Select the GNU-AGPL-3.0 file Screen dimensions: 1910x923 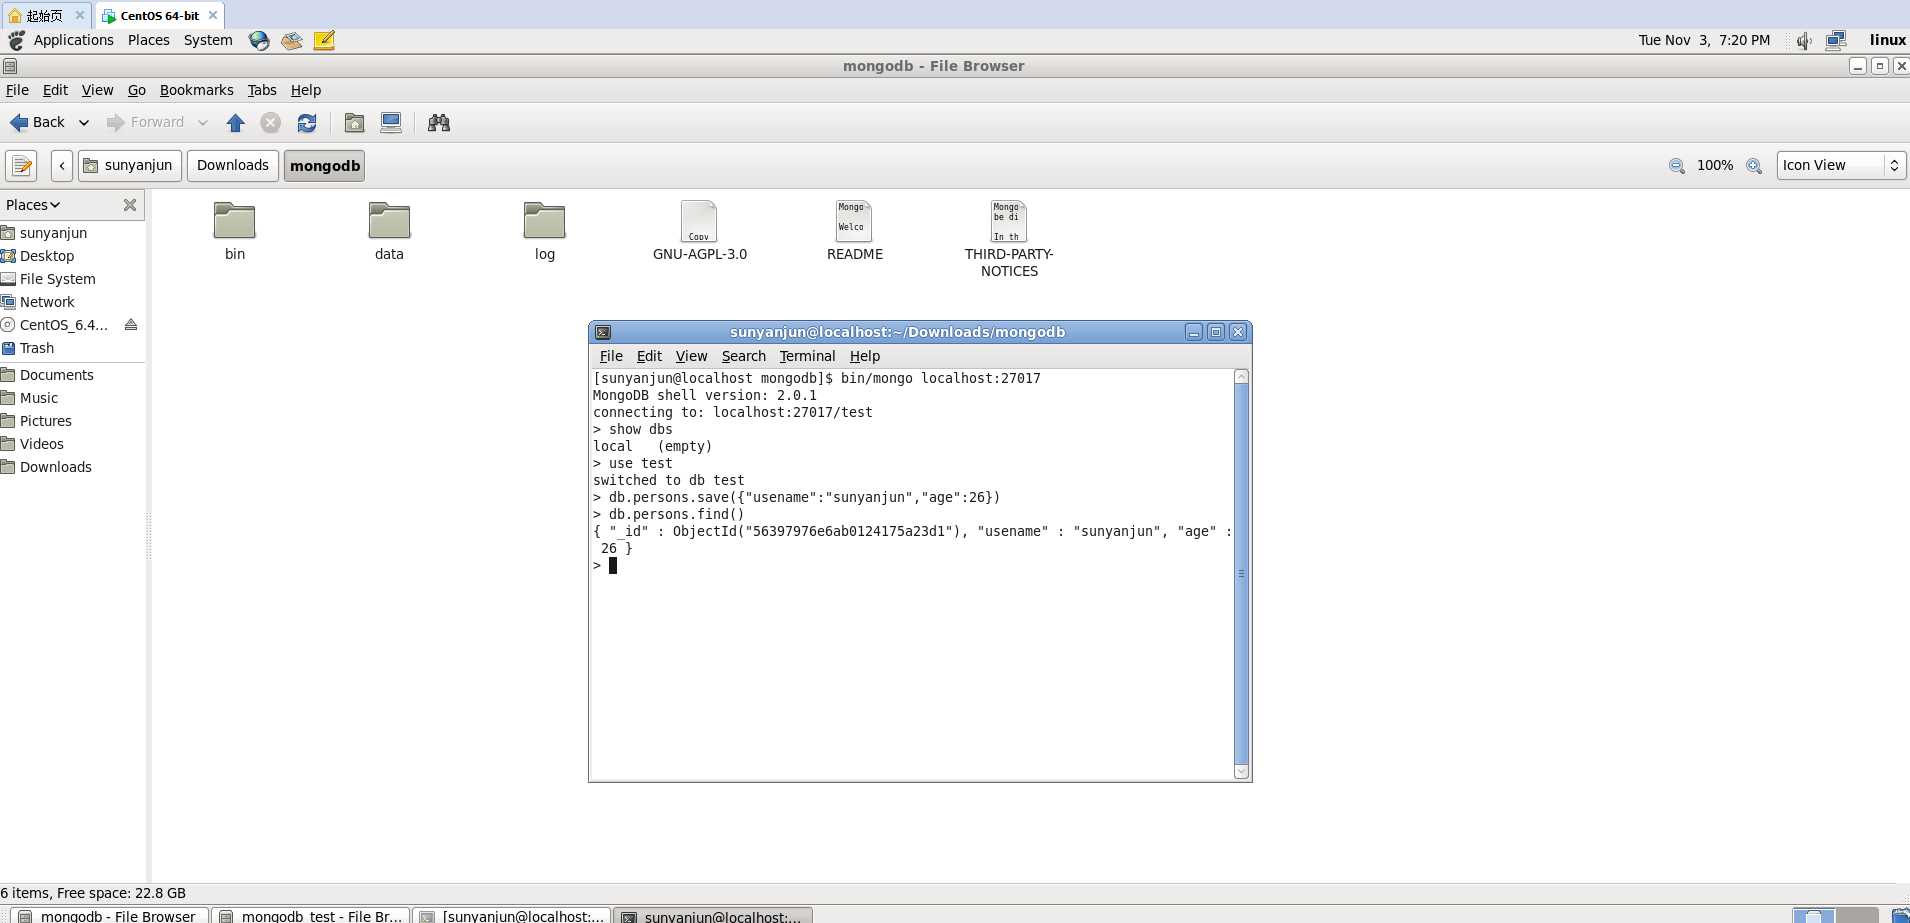(699, 232)
